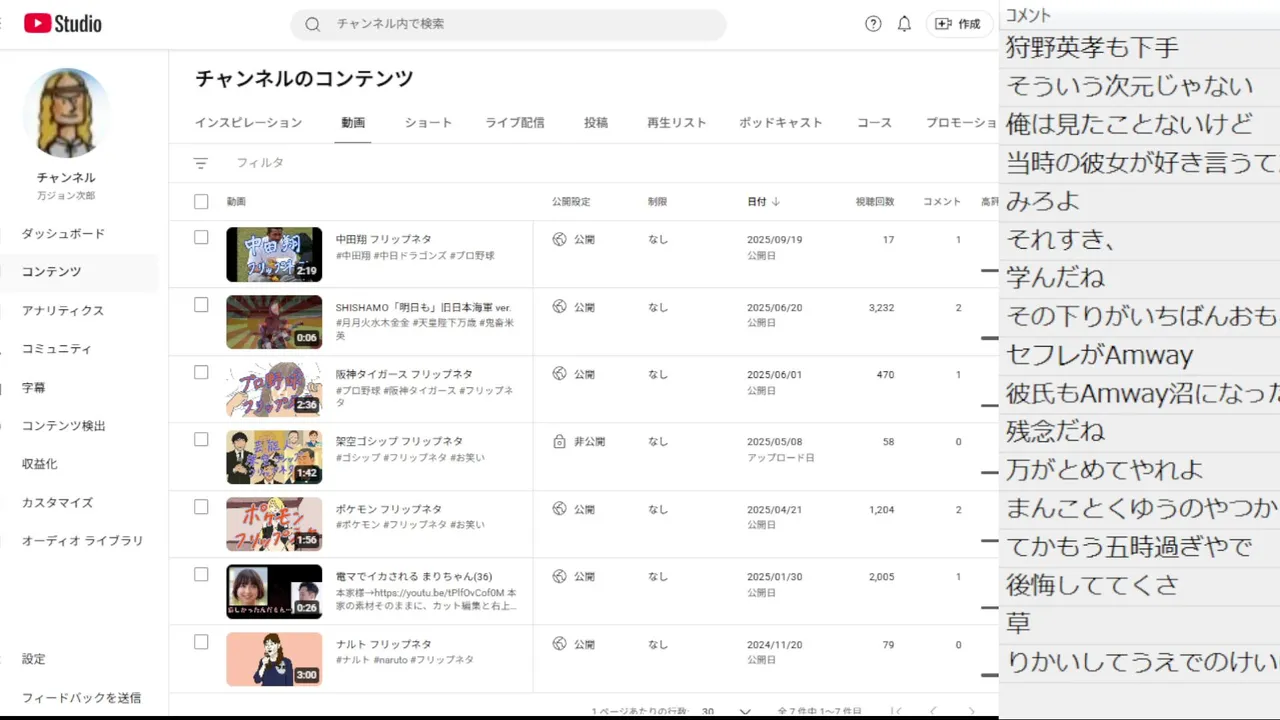Switch to the インスピレーション tab

(248, 123)
